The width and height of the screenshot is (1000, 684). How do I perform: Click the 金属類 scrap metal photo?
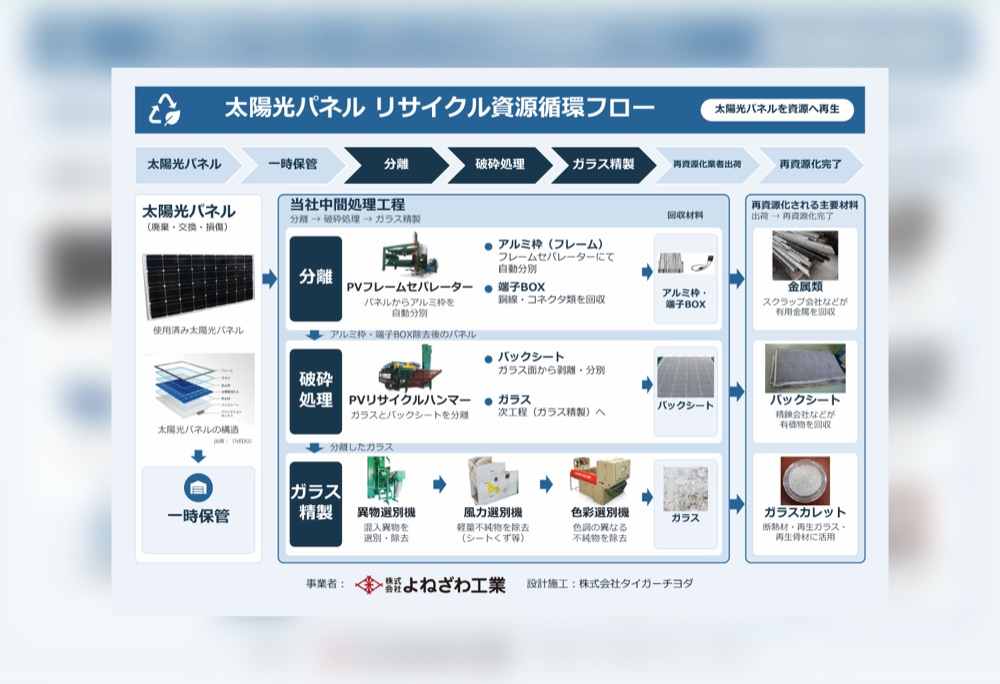tap(805, 256)
